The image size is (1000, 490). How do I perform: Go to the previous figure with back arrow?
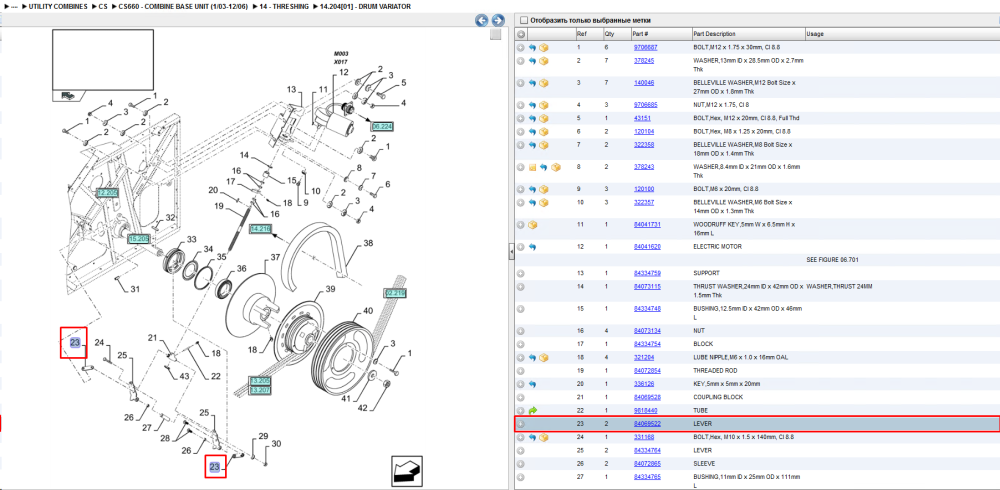pyautogui.click(x=482, y=20)
